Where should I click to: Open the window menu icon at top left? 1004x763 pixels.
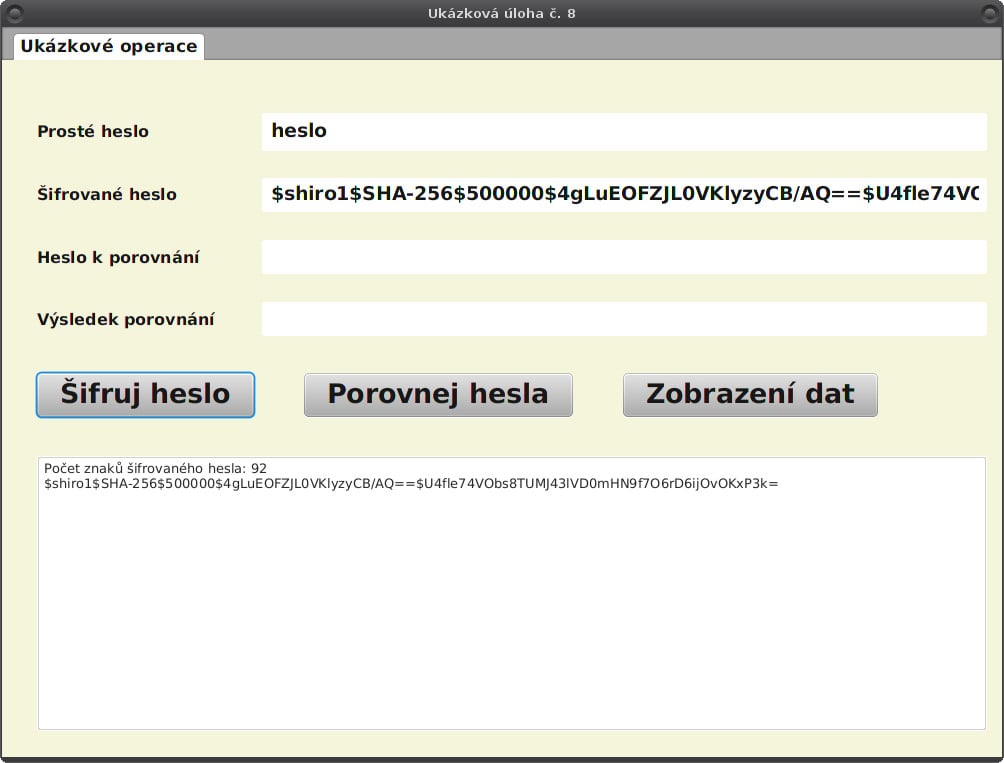point(15,13)
